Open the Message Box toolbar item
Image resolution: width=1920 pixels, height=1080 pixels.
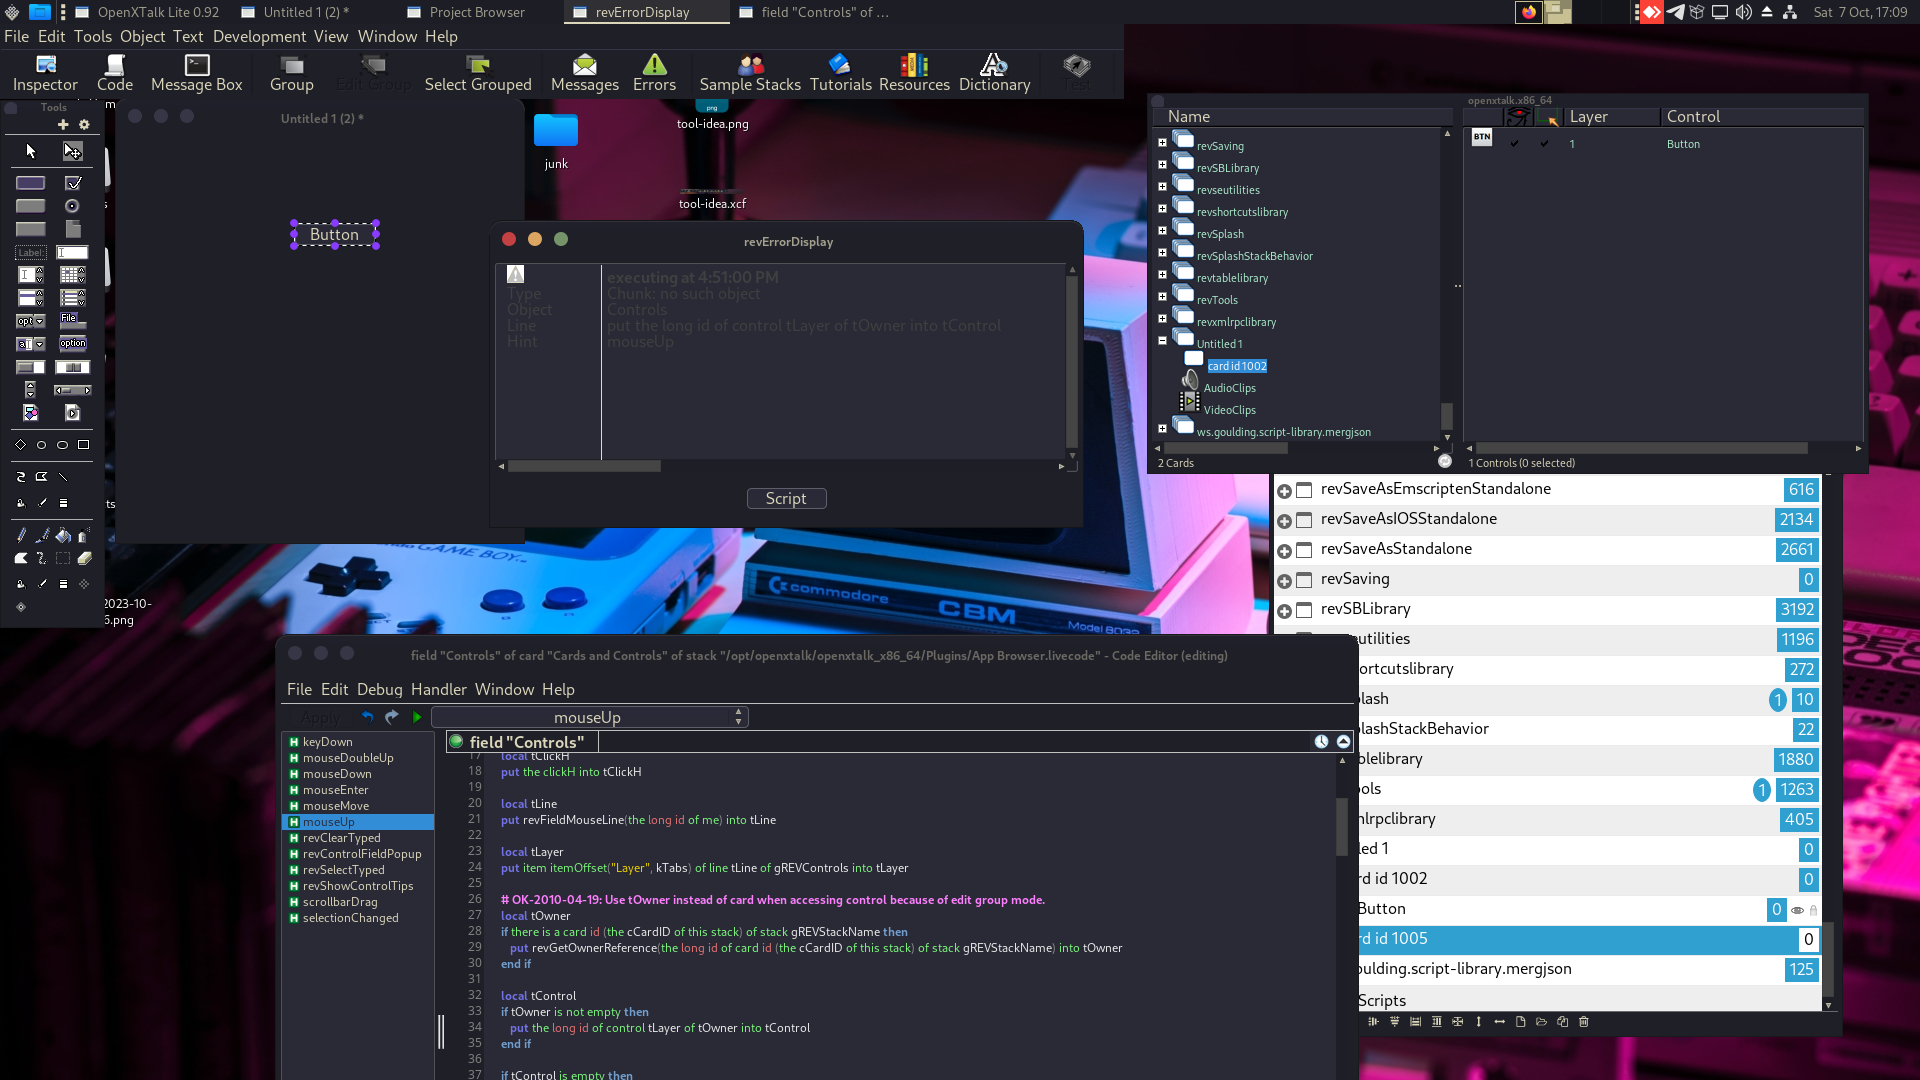coord(197,73)
